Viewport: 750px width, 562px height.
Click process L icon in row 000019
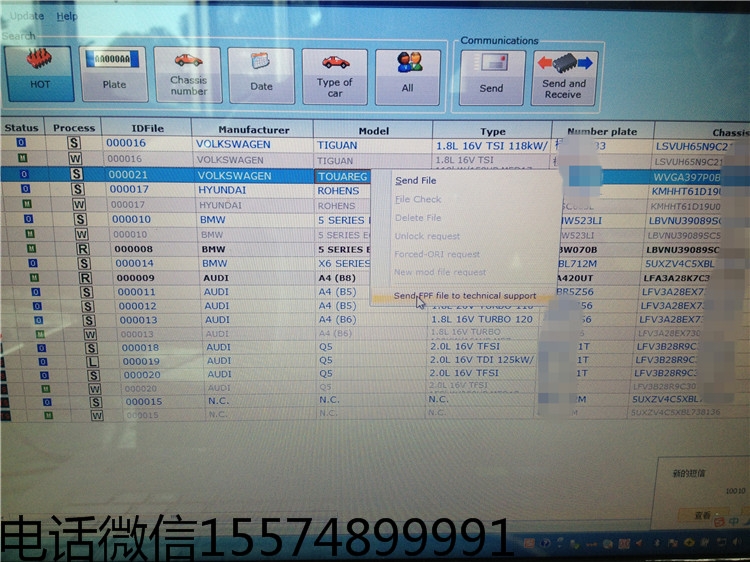(x=92, y=362)
